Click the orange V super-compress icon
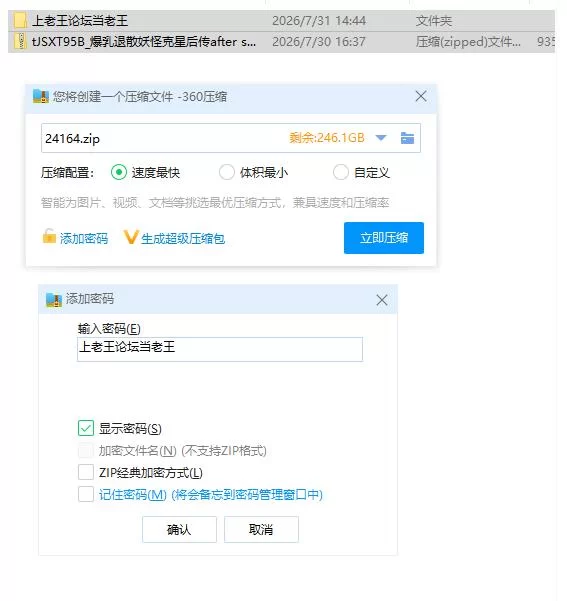 coord(130,237)
